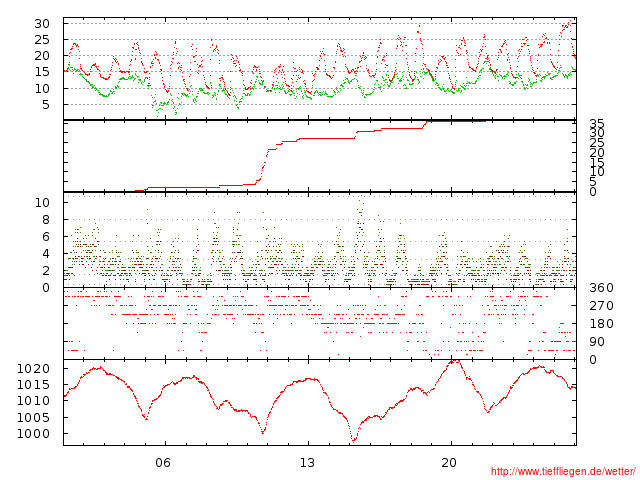This screenshot has height=480, width=640.
Task: Click the 20 date label below pressure chart
Action: (x=449, y=463)
